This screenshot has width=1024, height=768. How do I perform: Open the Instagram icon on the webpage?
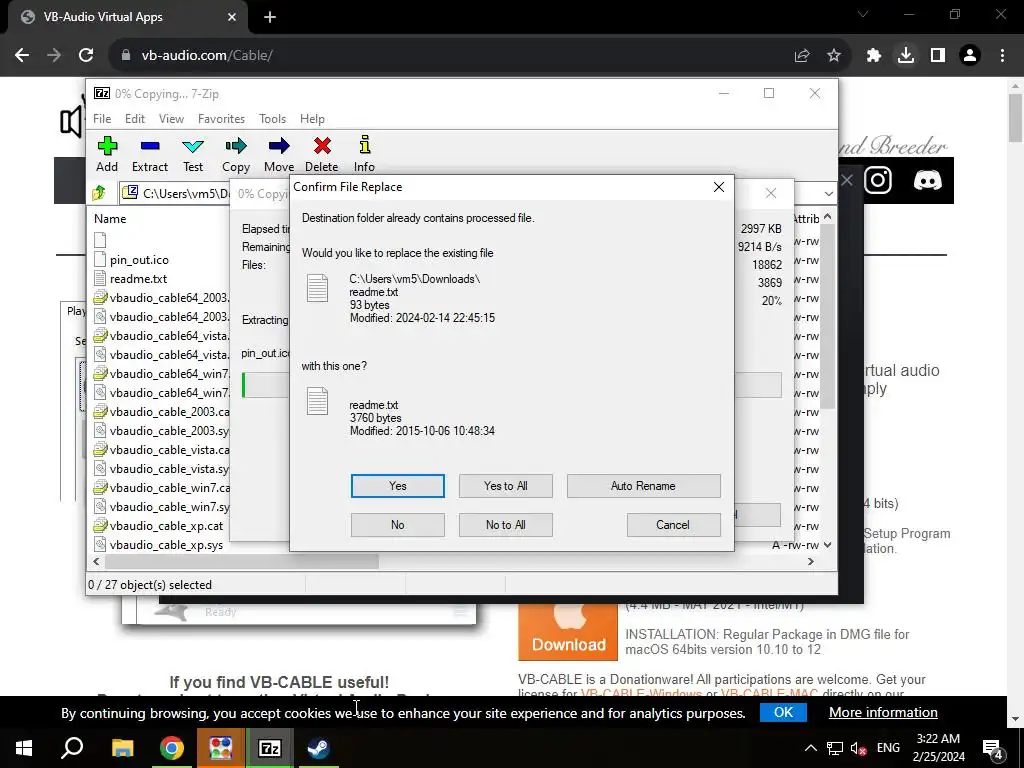(878, 180)
